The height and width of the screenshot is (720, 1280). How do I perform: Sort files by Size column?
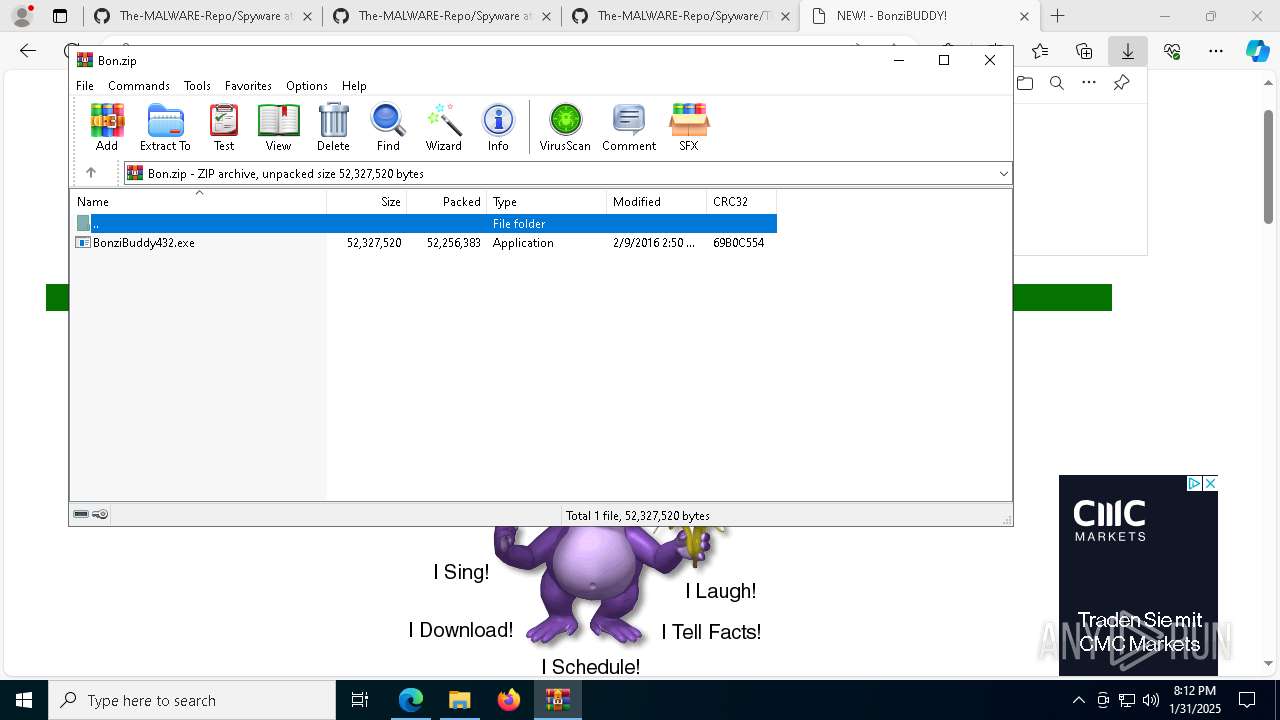click(x=367, y=201)
